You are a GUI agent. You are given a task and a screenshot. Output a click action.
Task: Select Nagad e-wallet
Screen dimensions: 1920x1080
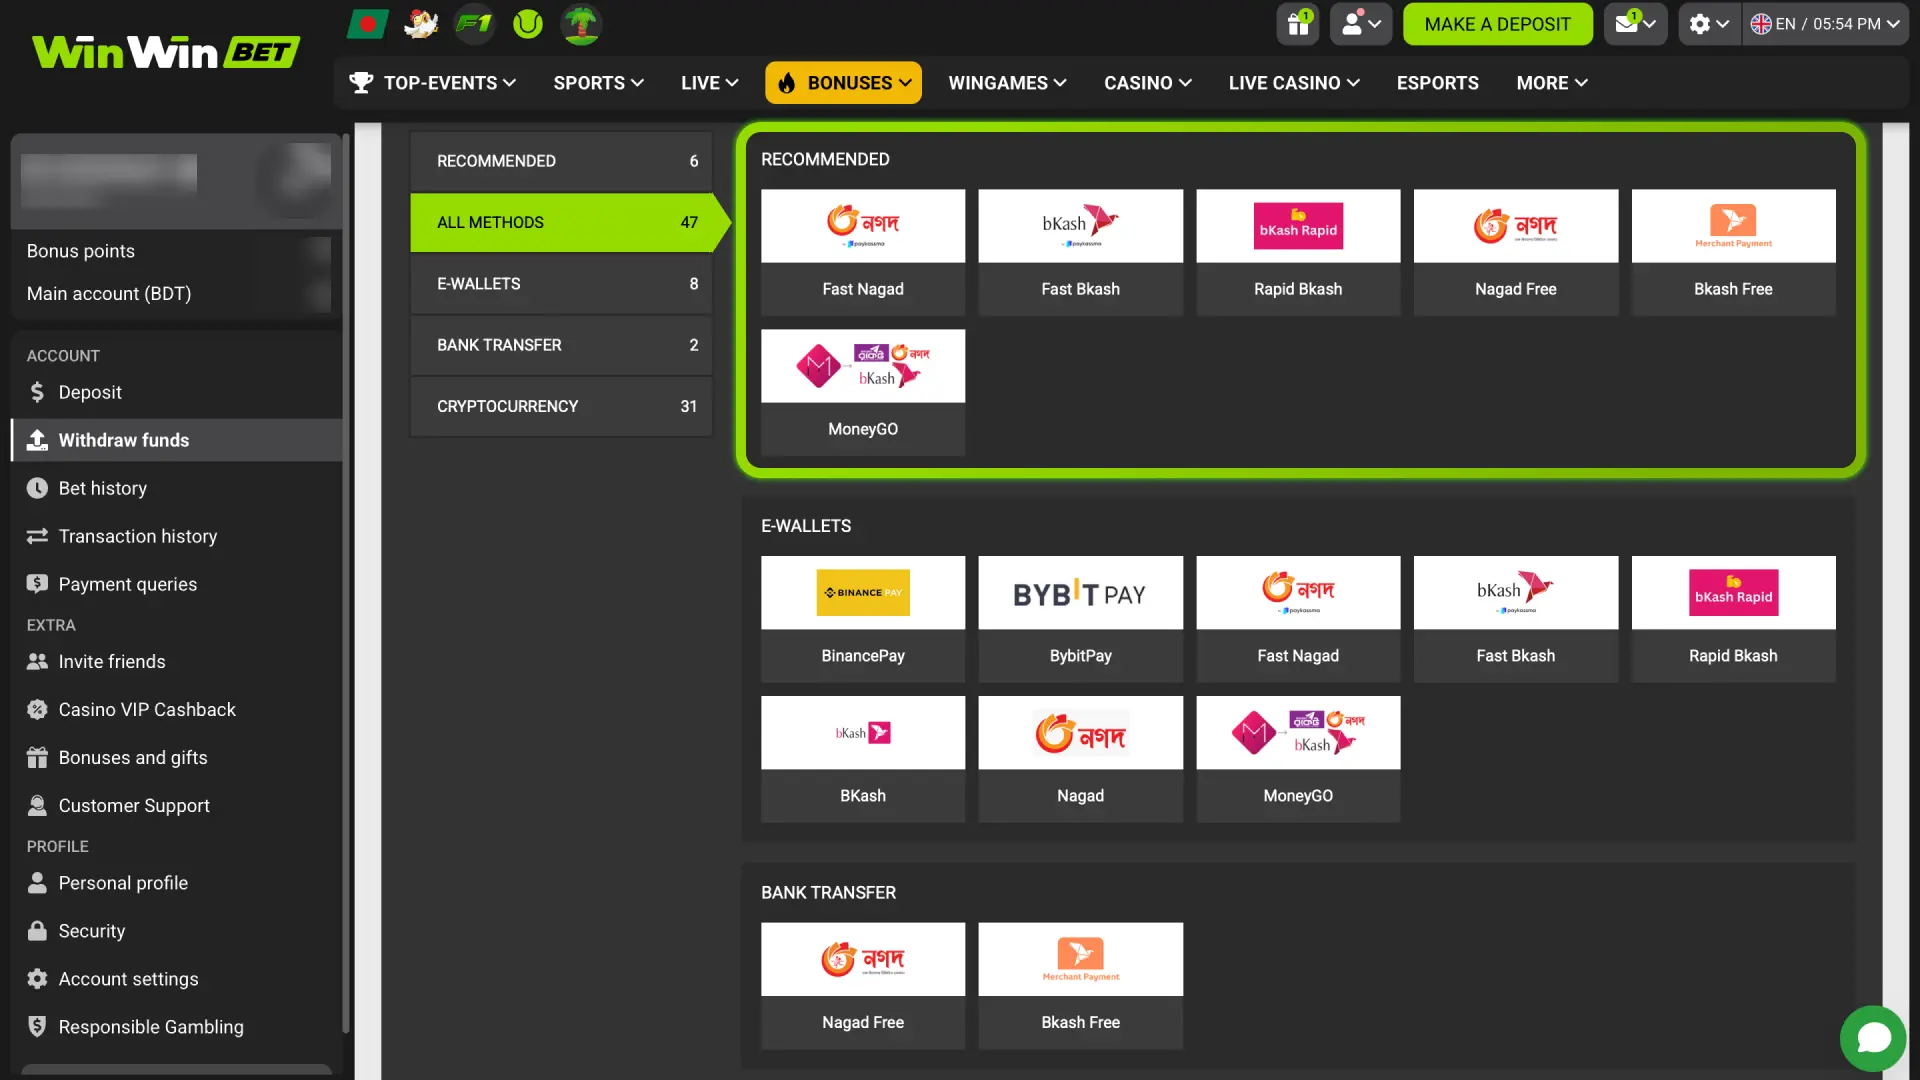click(x=1080, y=759)
